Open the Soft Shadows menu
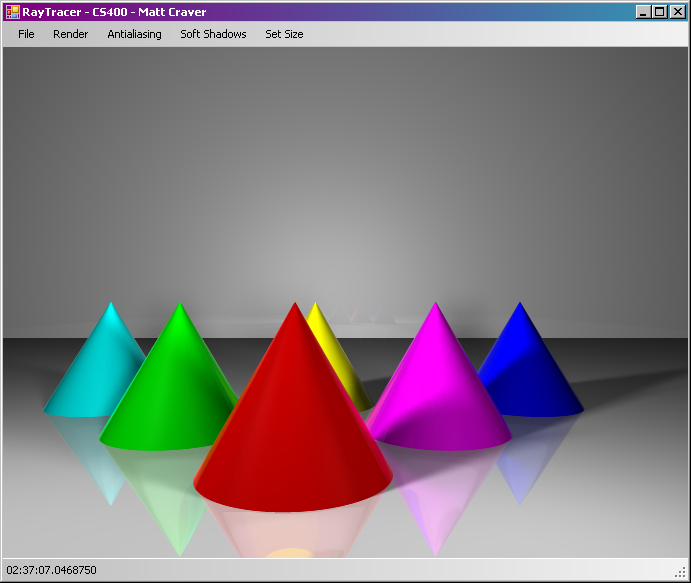This screenshot has width=691, height=583. 213,34
